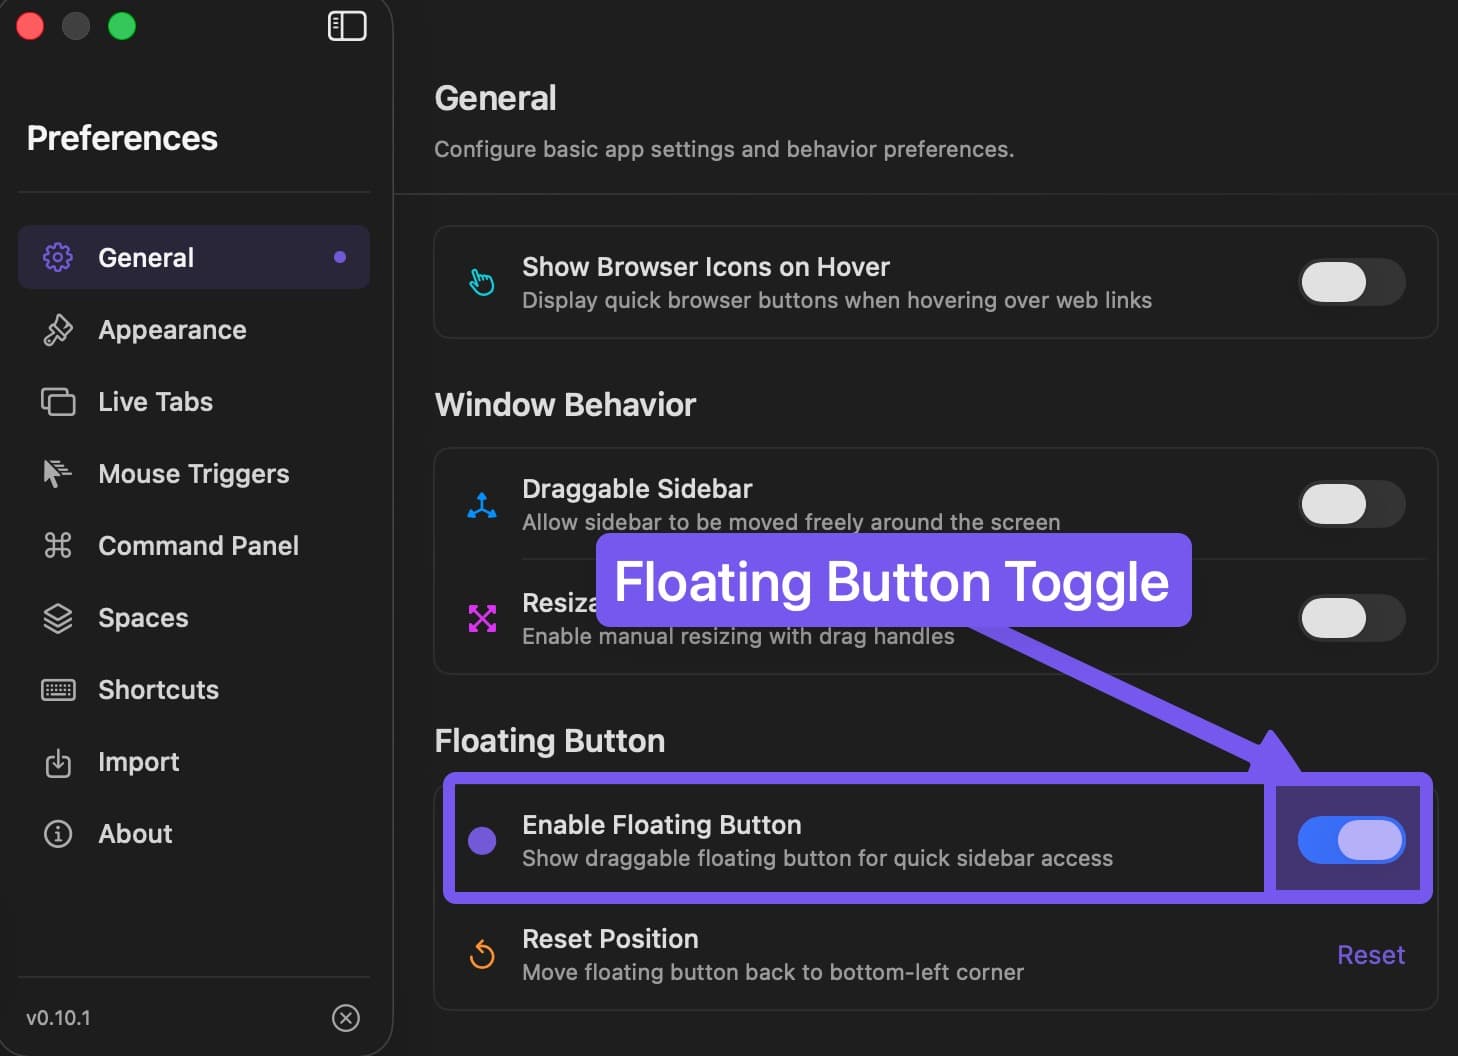The image size is (1458, 1056).
Task: Click the circled X at the sidebar bottom
Action: [346, 1018]
